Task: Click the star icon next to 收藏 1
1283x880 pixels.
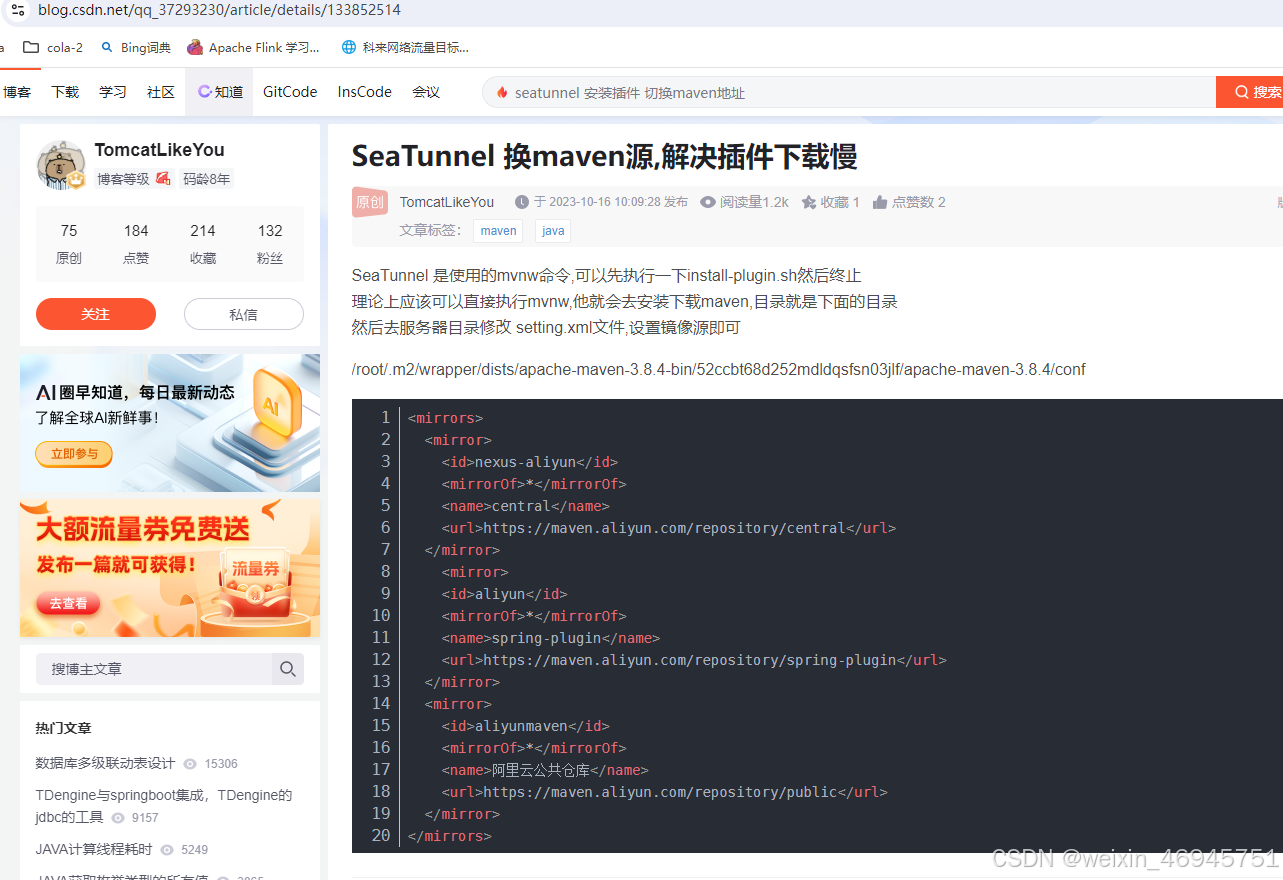Action: coord(809,202)
